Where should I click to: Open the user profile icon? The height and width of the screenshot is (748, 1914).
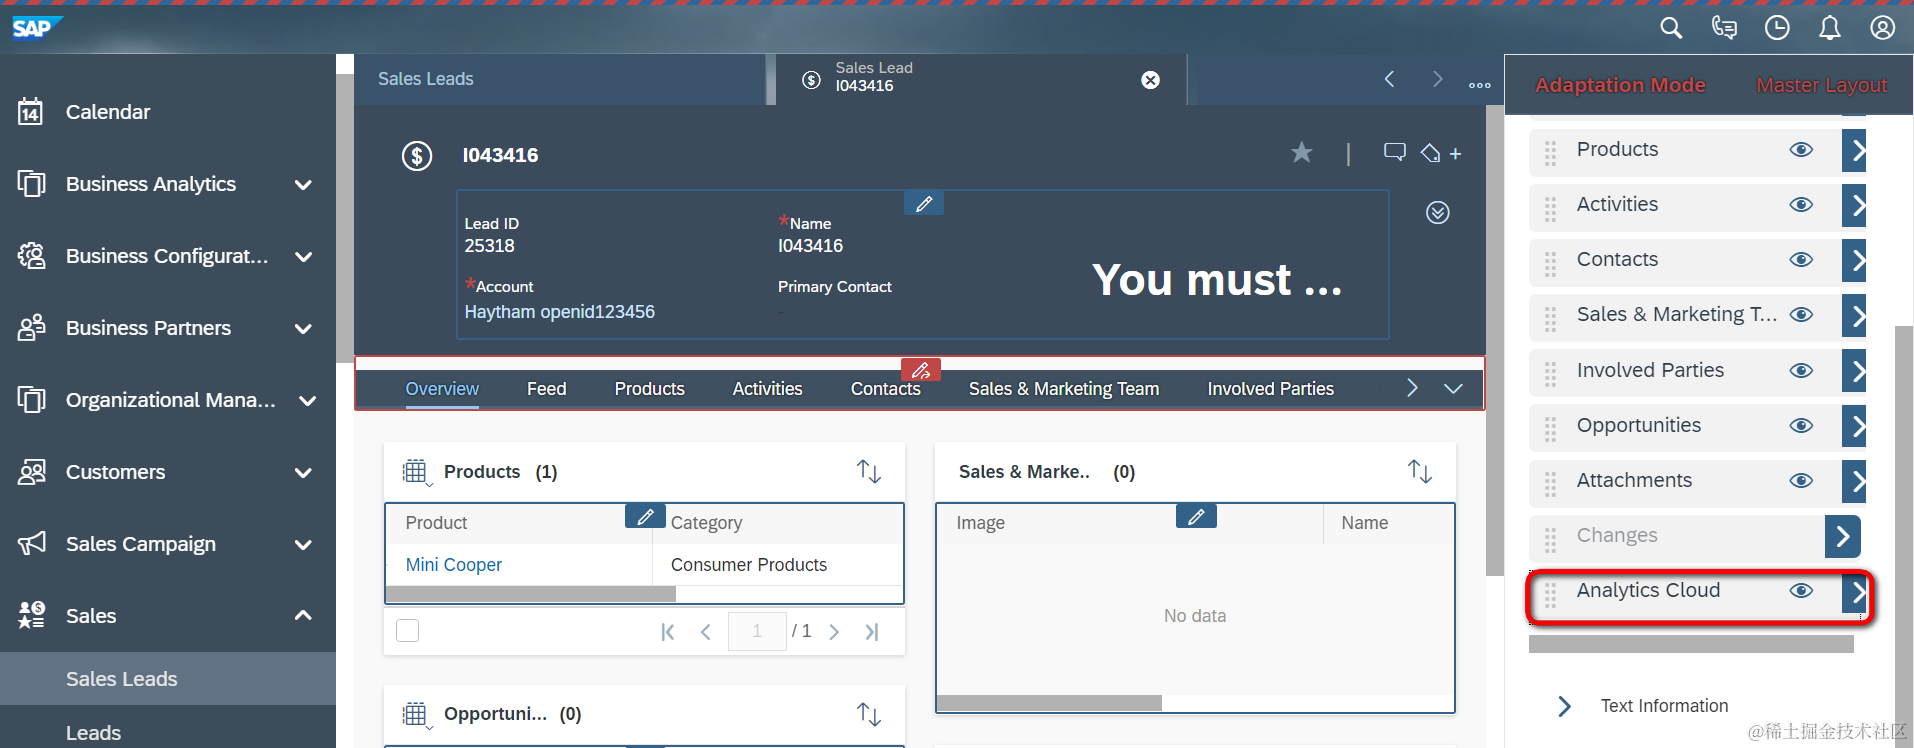1883,28
